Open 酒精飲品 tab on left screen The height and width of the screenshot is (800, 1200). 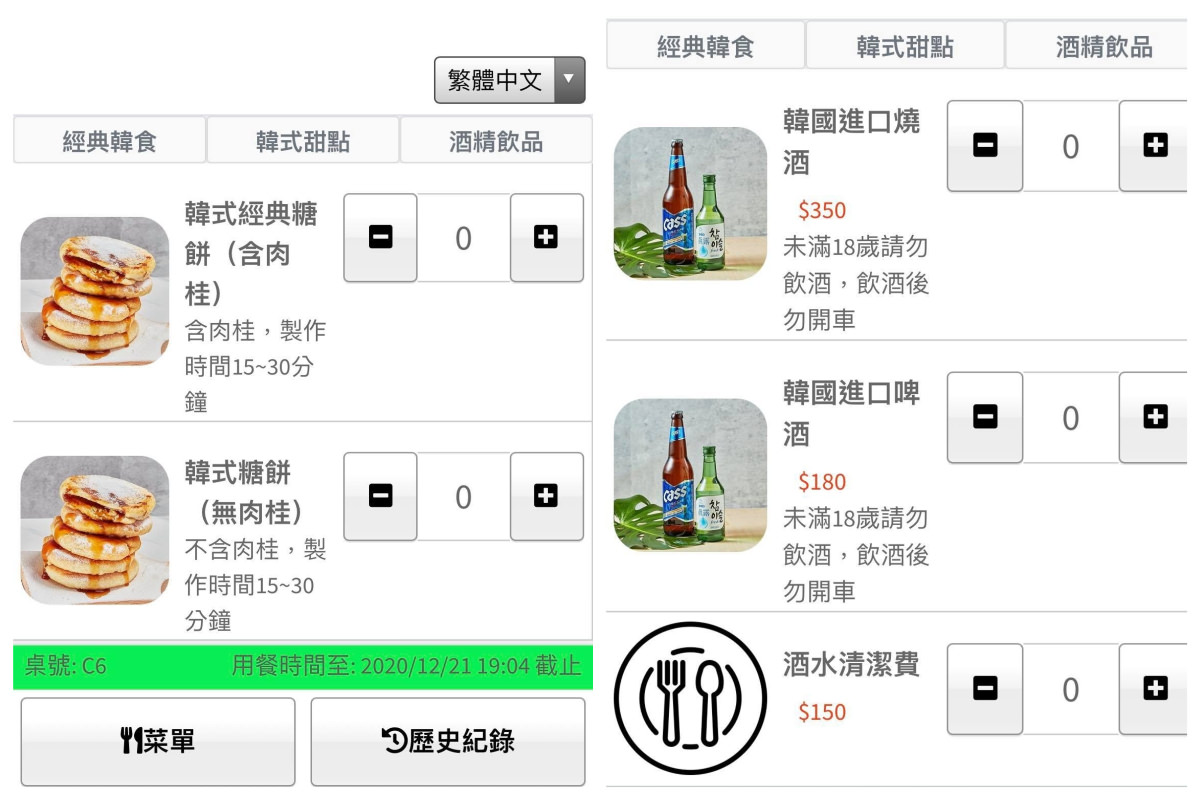point(496,140)
